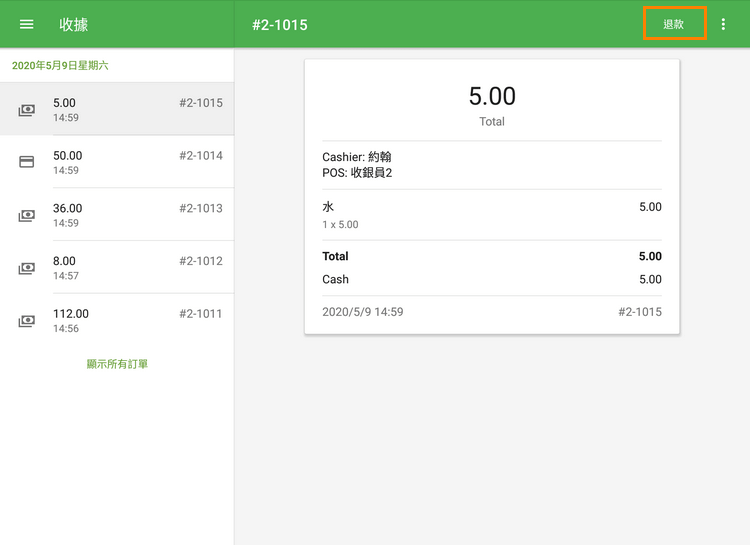
Task: Click the 顯示所有訂單 link
Action: pos(117,364)
